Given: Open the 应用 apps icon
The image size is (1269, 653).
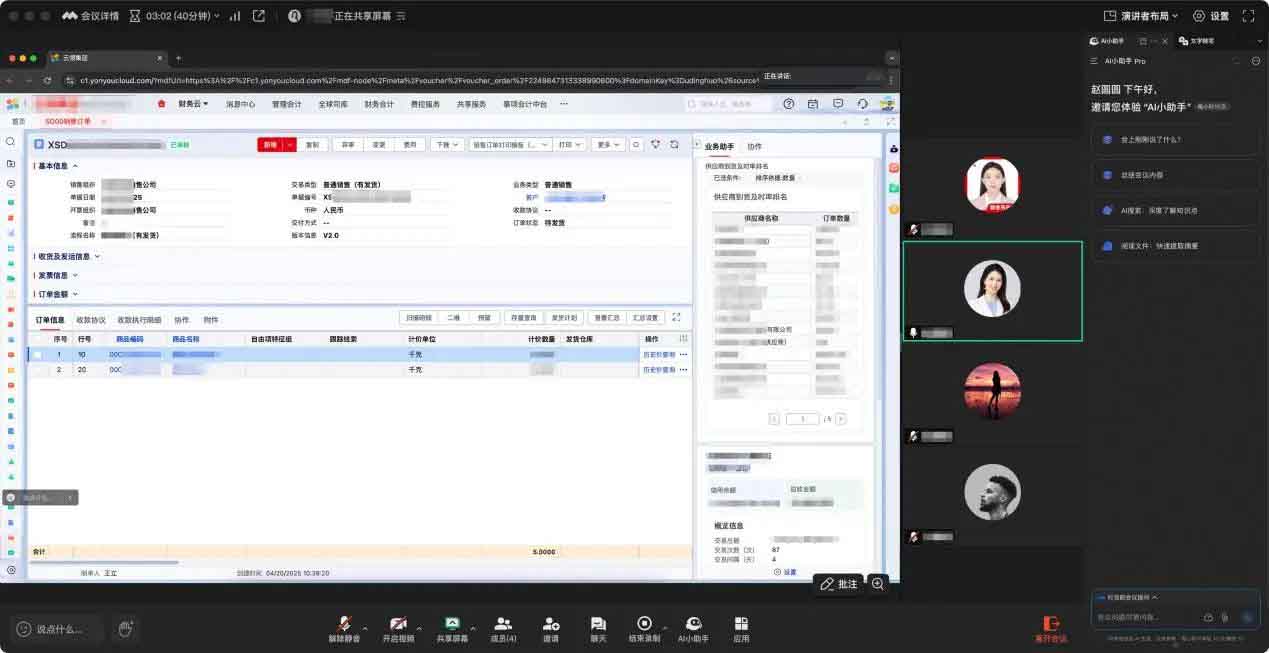Looking at the screenshot, I should pos(741,624).
